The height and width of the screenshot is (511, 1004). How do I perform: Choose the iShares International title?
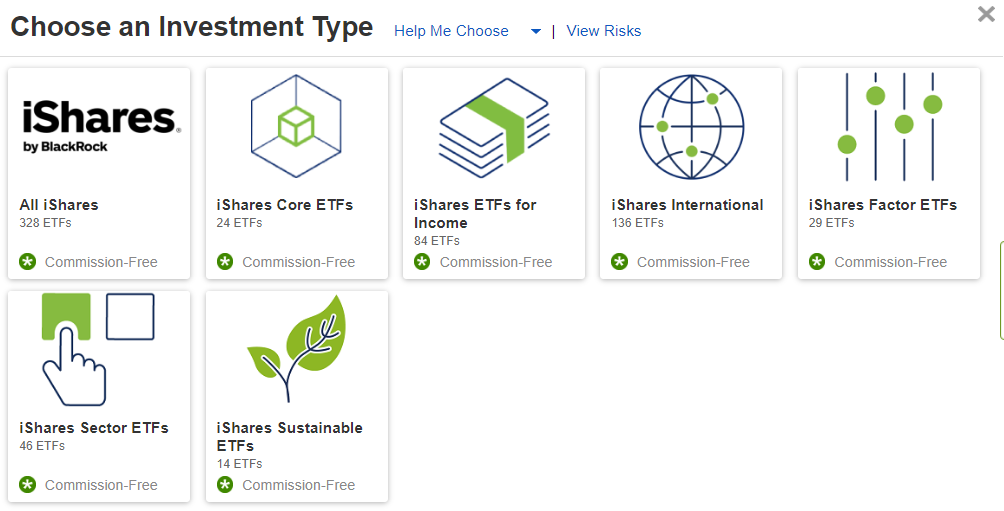[687, 205]
